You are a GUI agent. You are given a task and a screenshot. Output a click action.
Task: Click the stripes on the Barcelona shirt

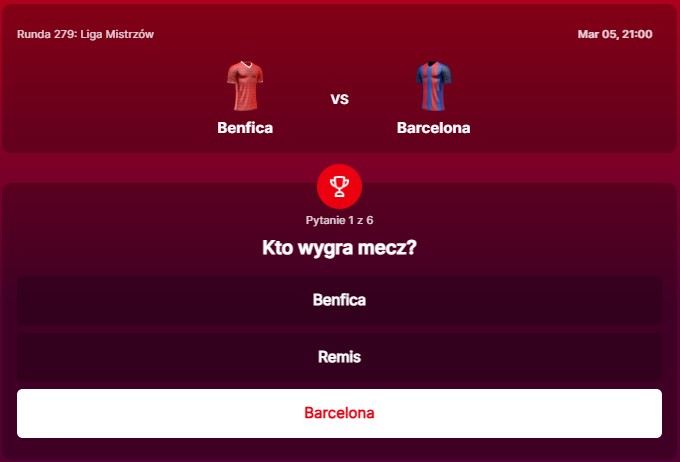pyautogui.click(x=433, y=92)
